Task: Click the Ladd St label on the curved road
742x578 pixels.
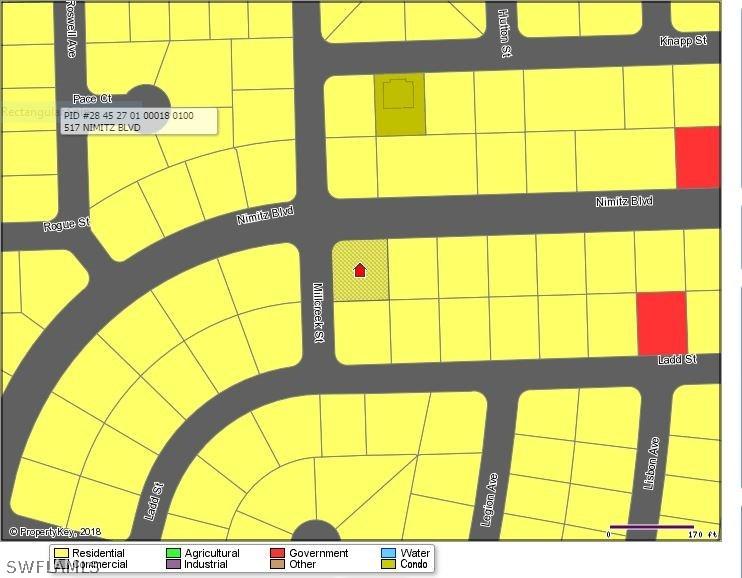Action: click(x=154, y=502)
